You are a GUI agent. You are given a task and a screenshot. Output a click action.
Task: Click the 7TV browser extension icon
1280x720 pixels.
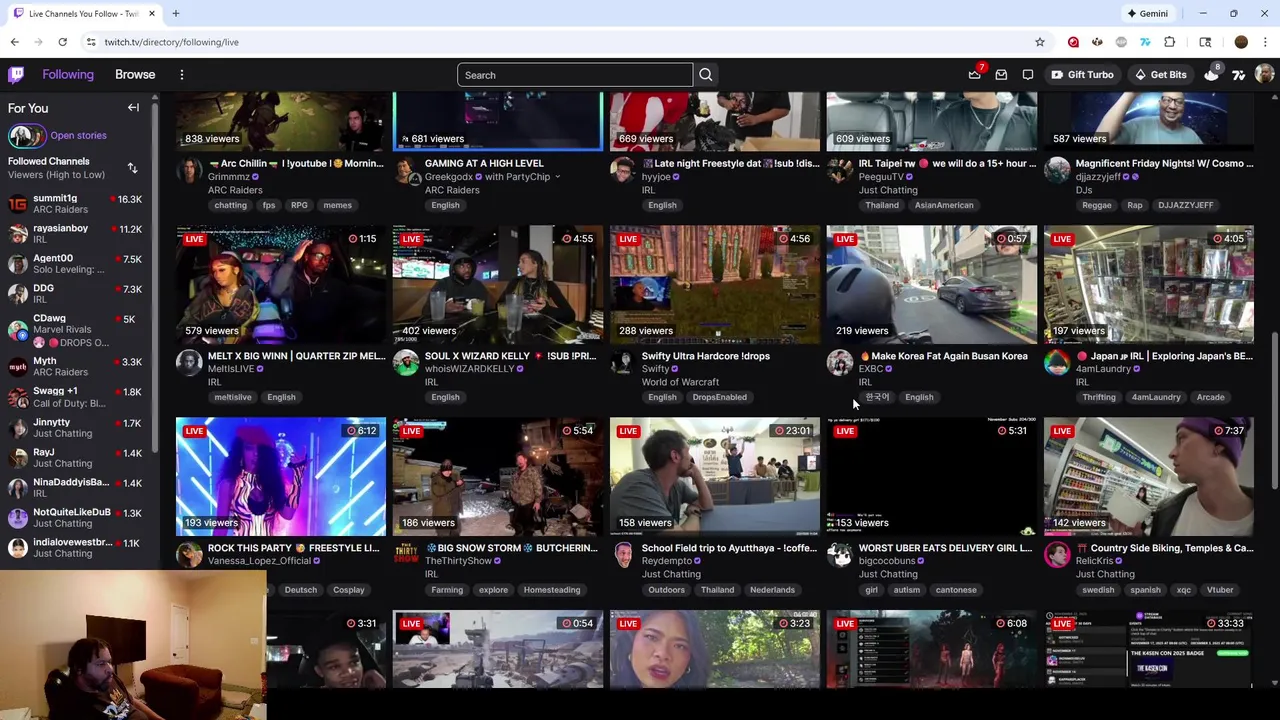click(1145, 42)
